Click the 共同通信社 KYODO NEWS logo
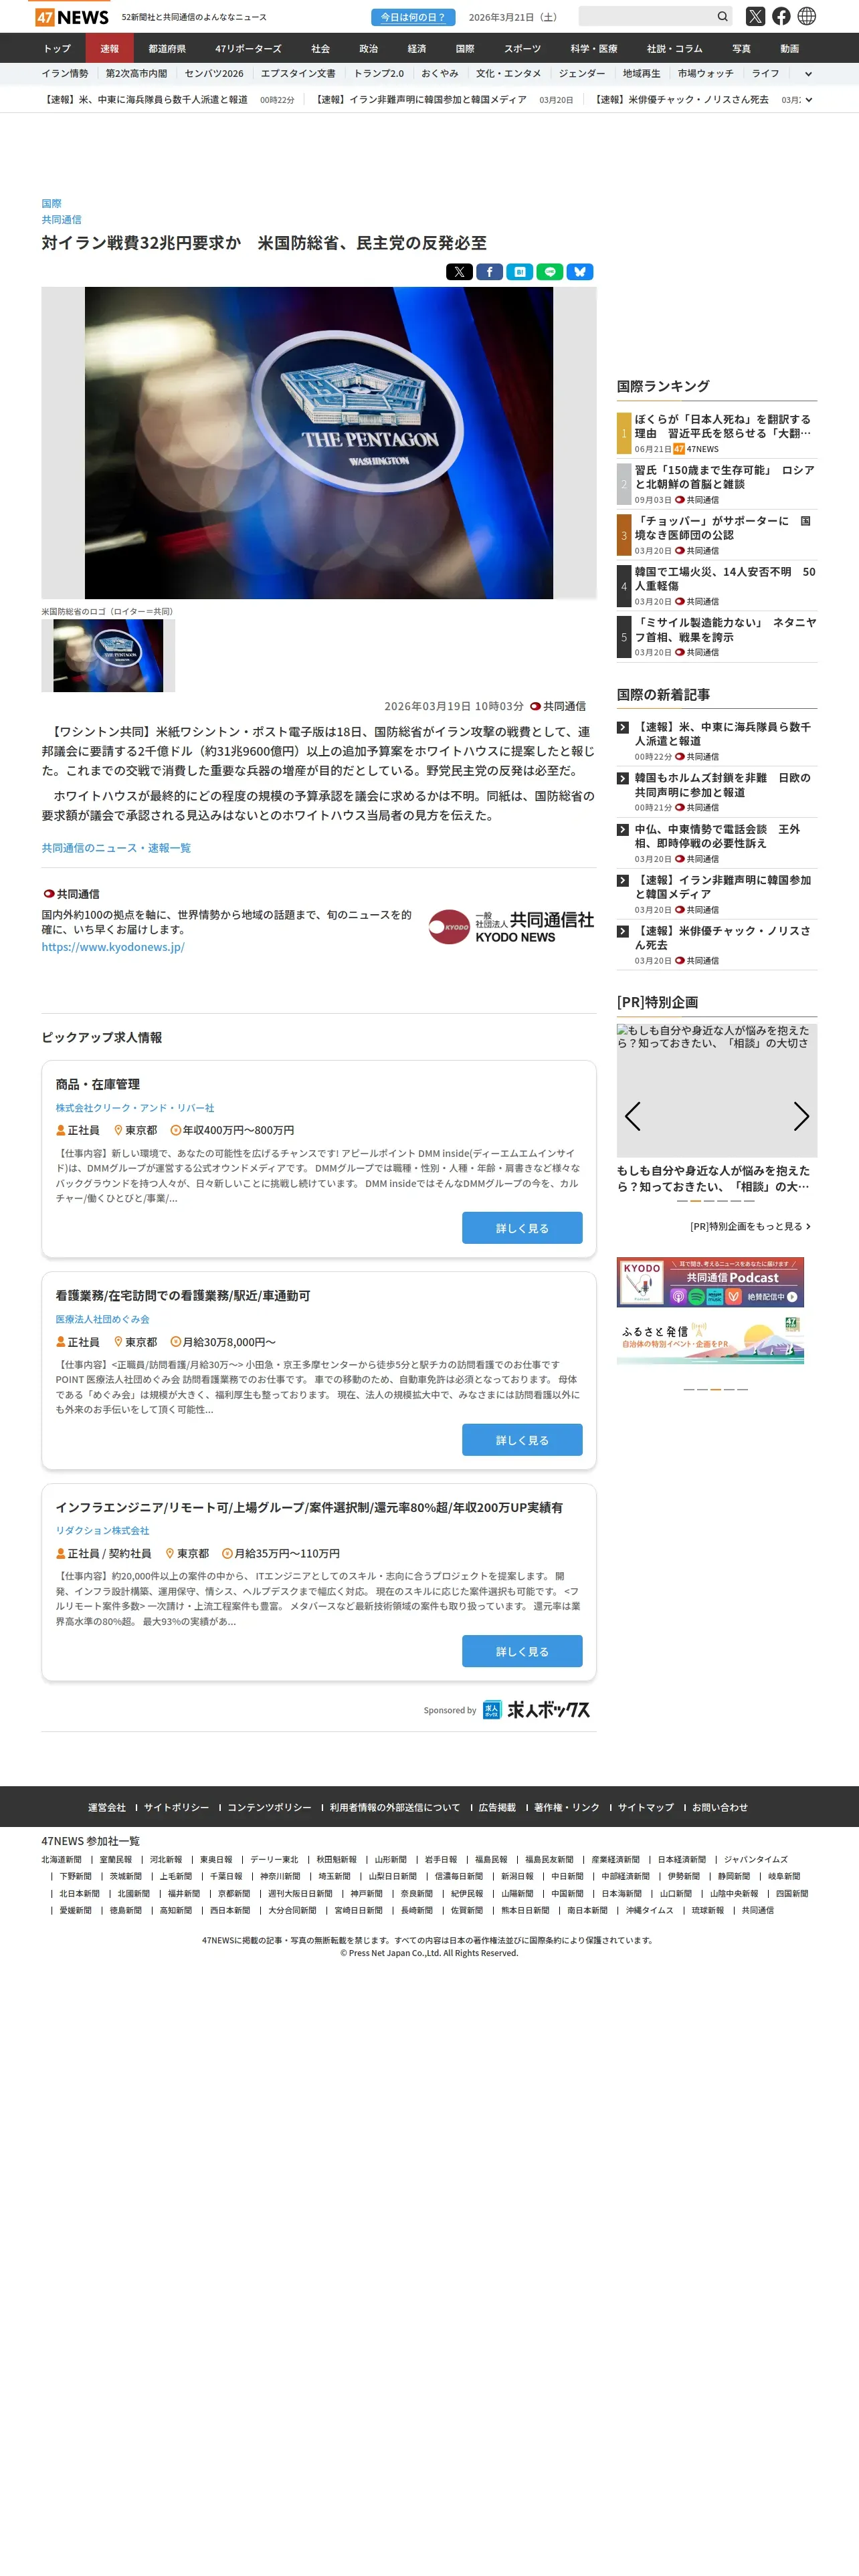This screenshot has width=859, height=2576. [x=511, y=927]
